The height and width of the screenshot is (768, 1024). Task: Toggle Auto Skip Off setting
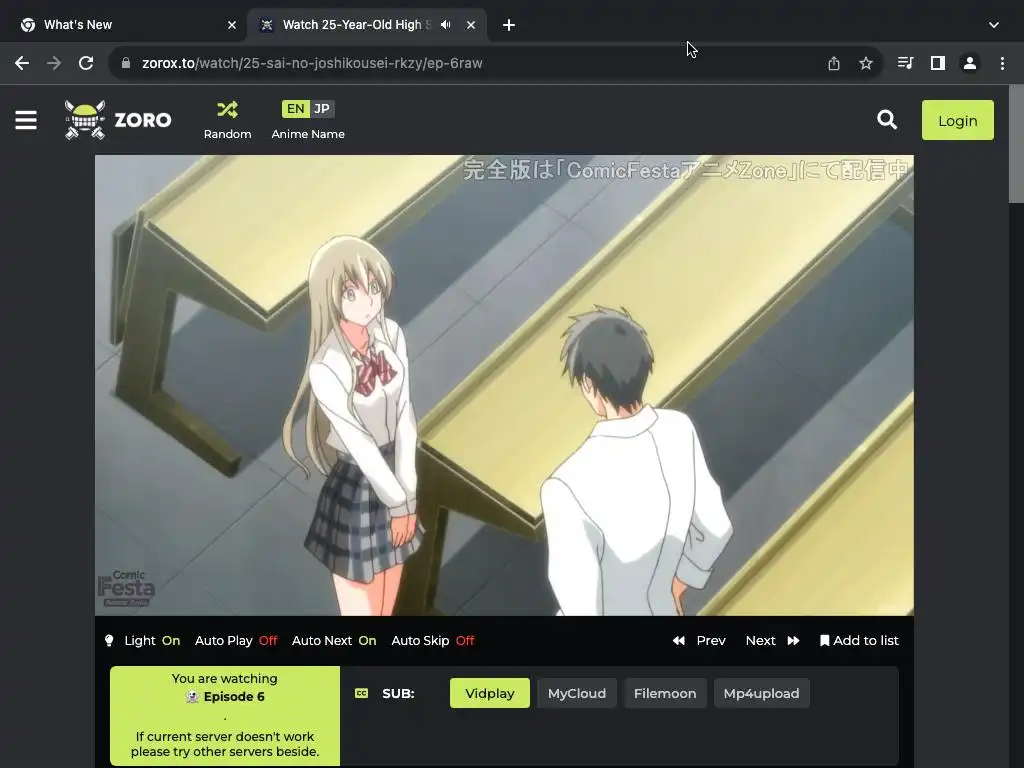coord(432,641)
